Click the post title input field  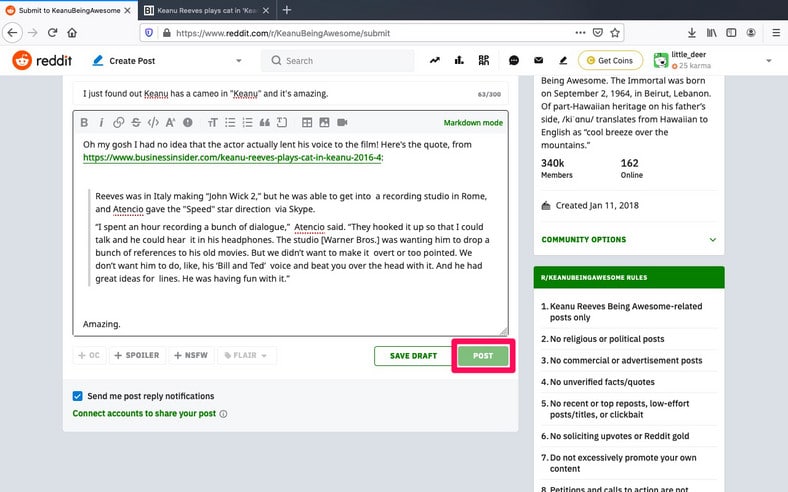[x=290, y=93]
